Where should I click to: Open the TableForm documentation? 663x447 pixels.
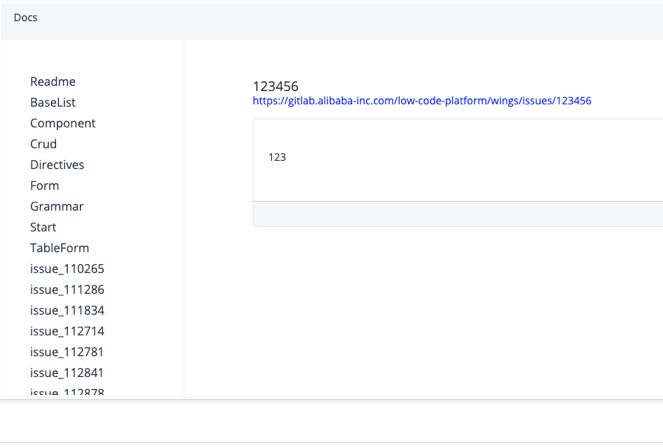pyautogui.click(x=60, y=248)
